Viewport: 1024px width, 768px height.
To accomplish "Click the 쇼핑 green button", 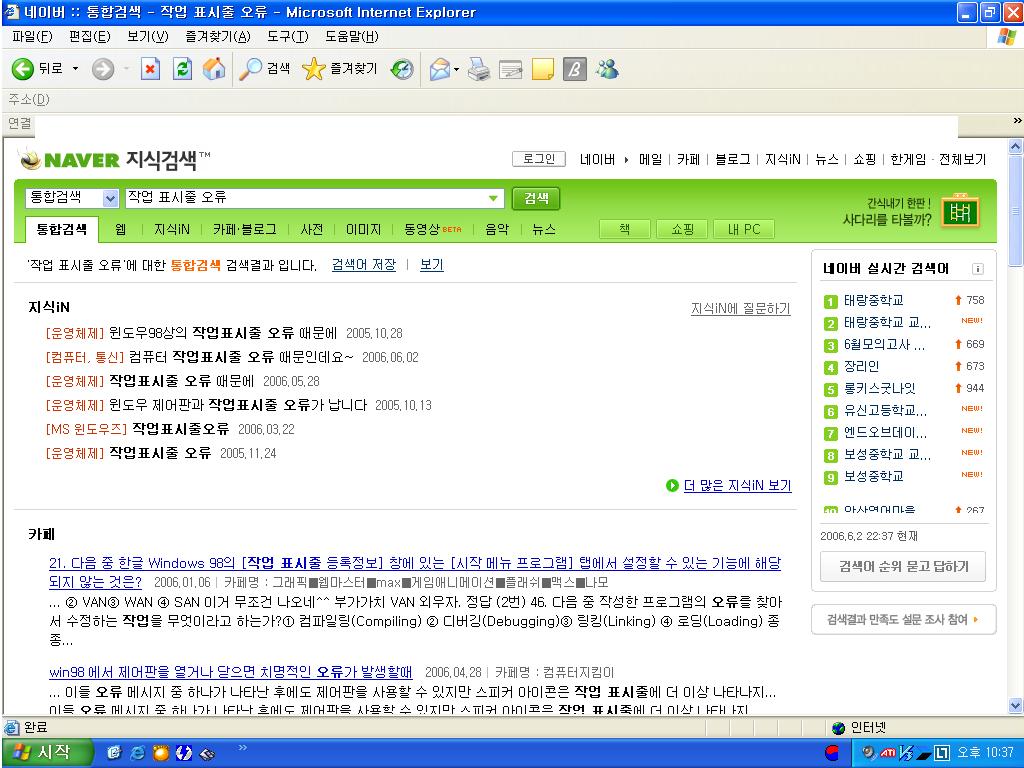I will coord(682,229).
